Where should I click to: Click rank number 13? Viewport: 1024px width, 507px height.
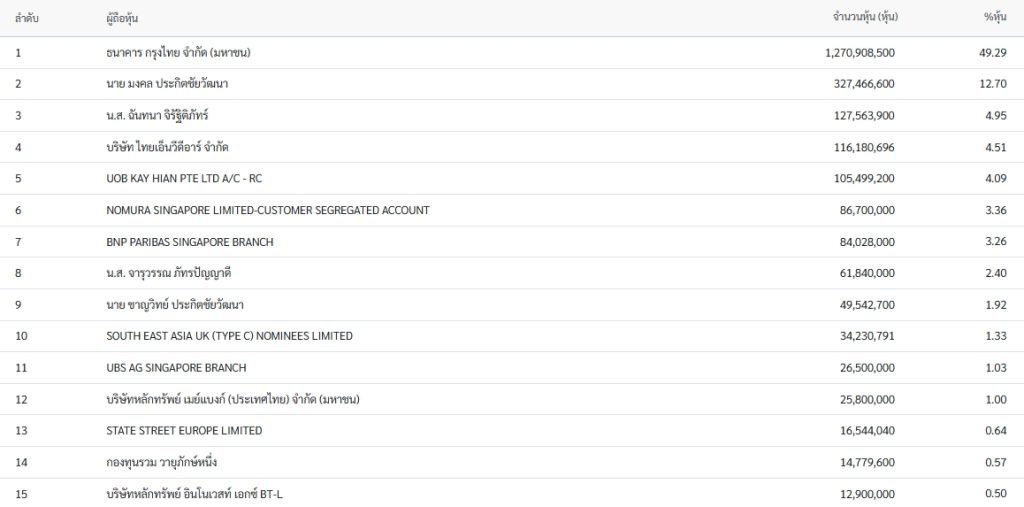tap(21, 431)
